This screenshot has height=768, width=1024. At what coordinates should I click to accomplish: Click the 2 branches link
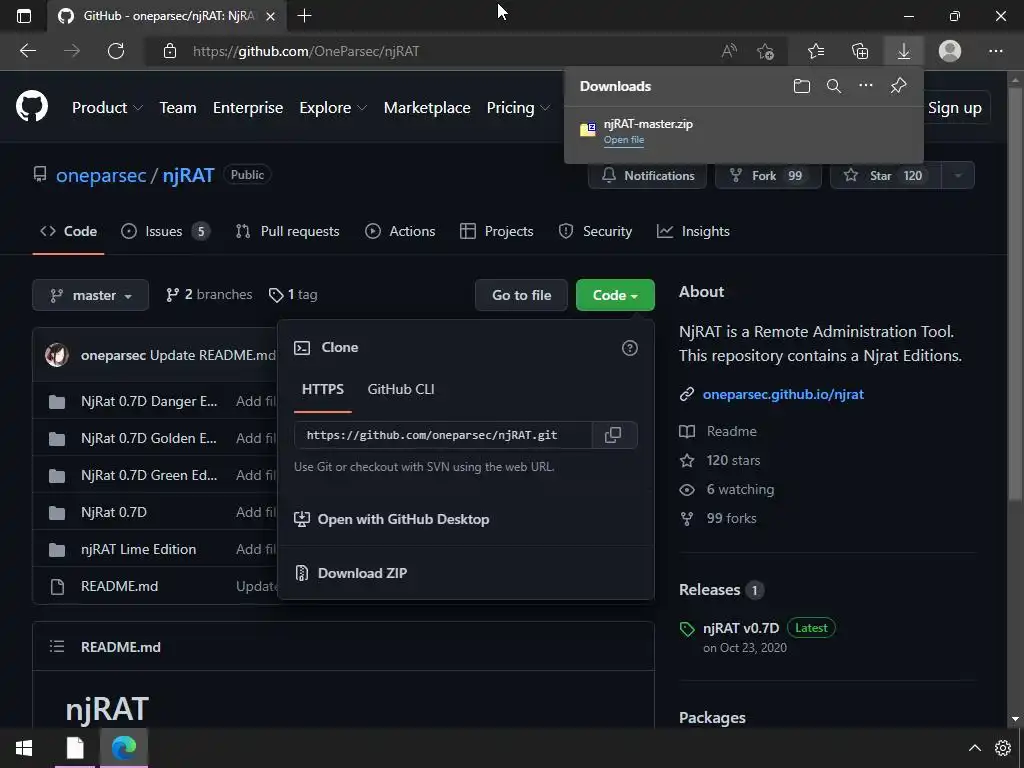coord(209,295)
